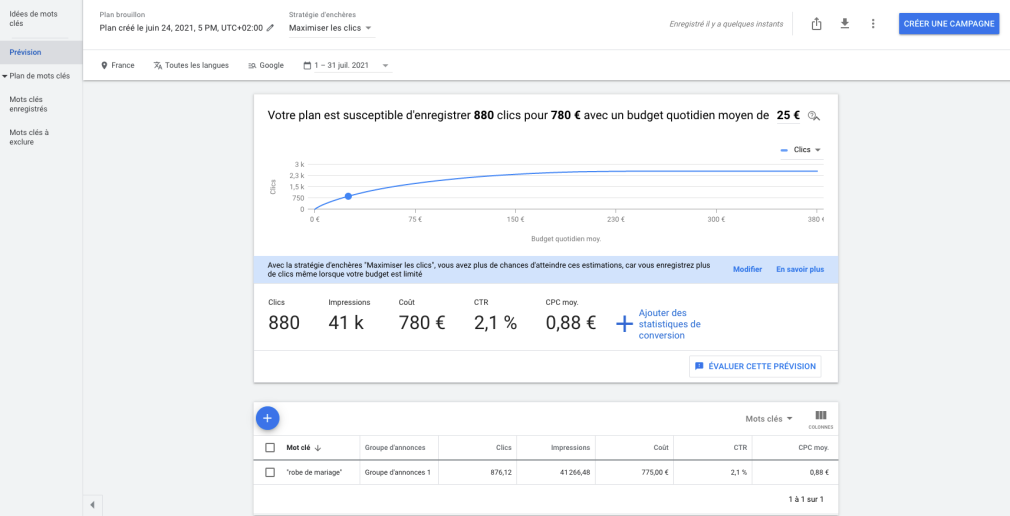This screenshot has width=1010, height=516.
Task: Check the "robe de mariage" row checkbox
Action: (270, 472)
